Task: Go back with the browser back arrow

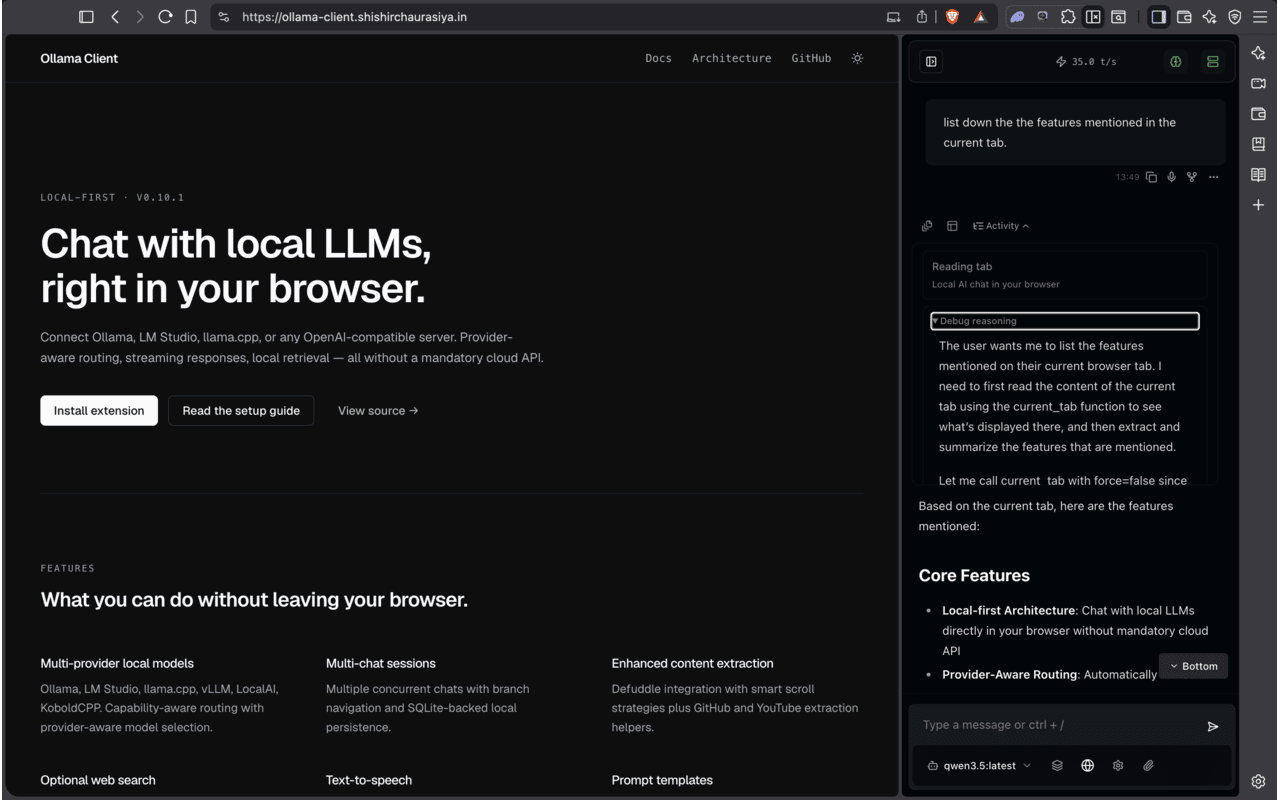Action: pyautogui.click(x=114, y=17)
